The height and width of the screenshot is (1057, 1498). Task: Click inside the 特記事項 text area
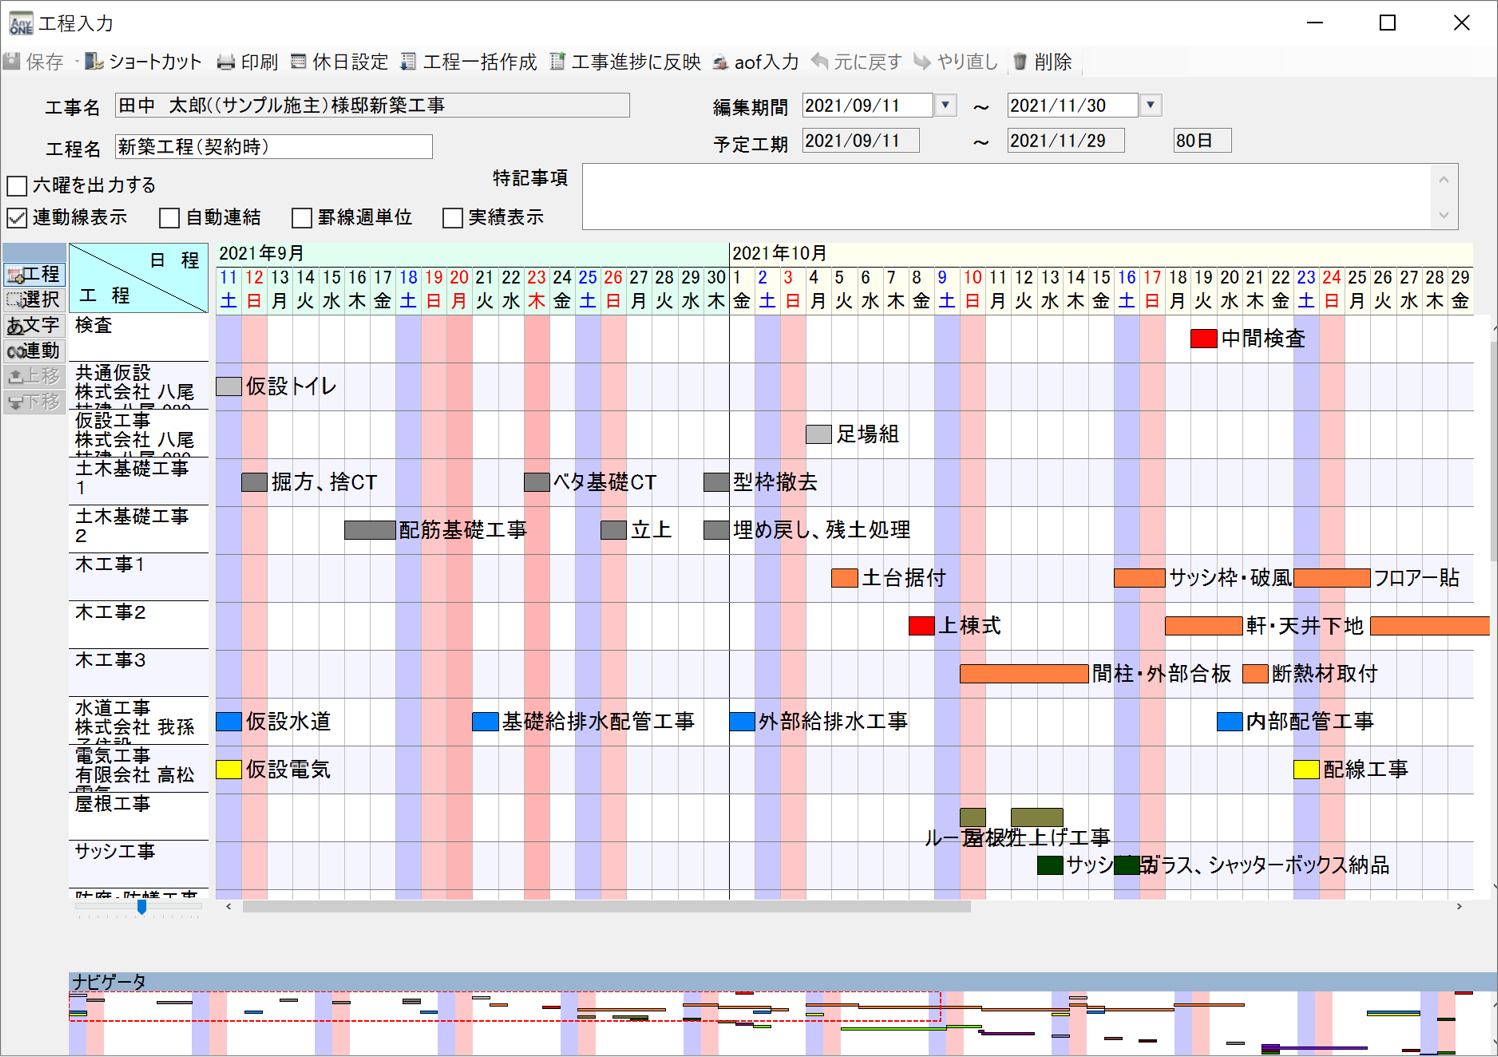(1010, 196)
